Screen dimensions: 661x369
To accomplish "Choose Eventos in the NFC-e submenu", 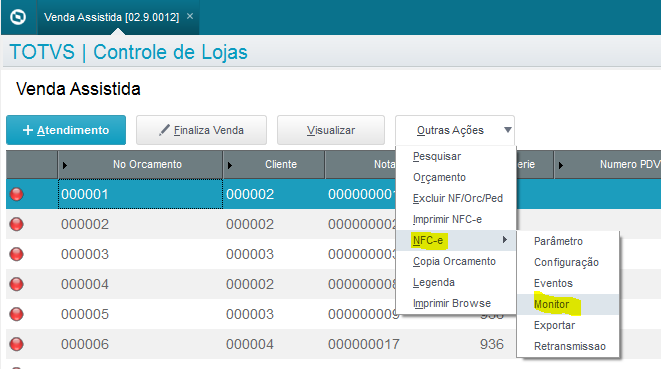I will point(568,283).
